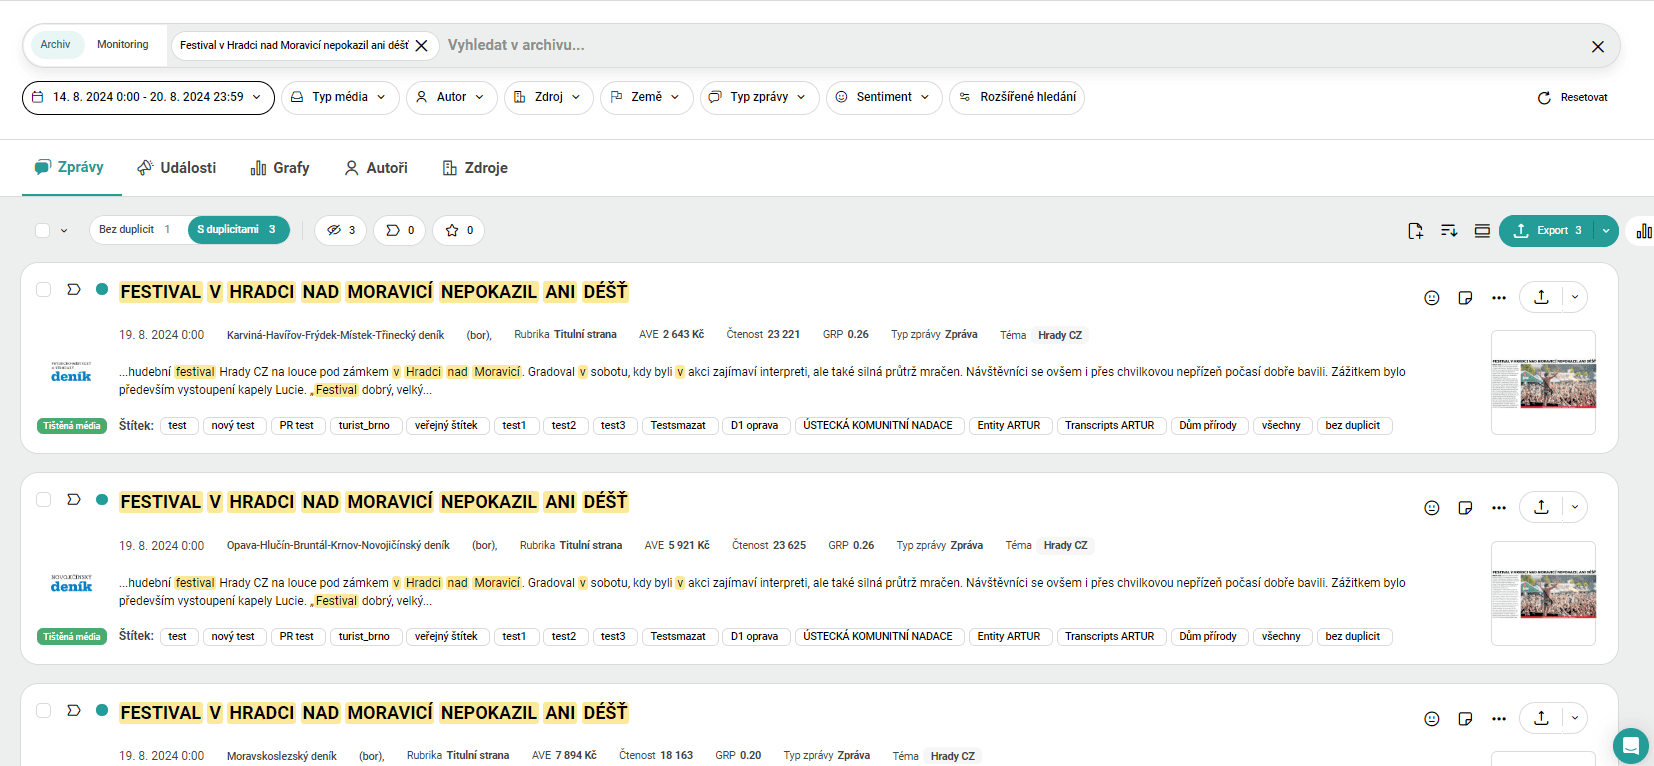
Task: Click 'ÚSTECKÁ KOMUNITNÍ NADACE' tag on Karviná-Havířov article
Action: [x=878, y=426]
